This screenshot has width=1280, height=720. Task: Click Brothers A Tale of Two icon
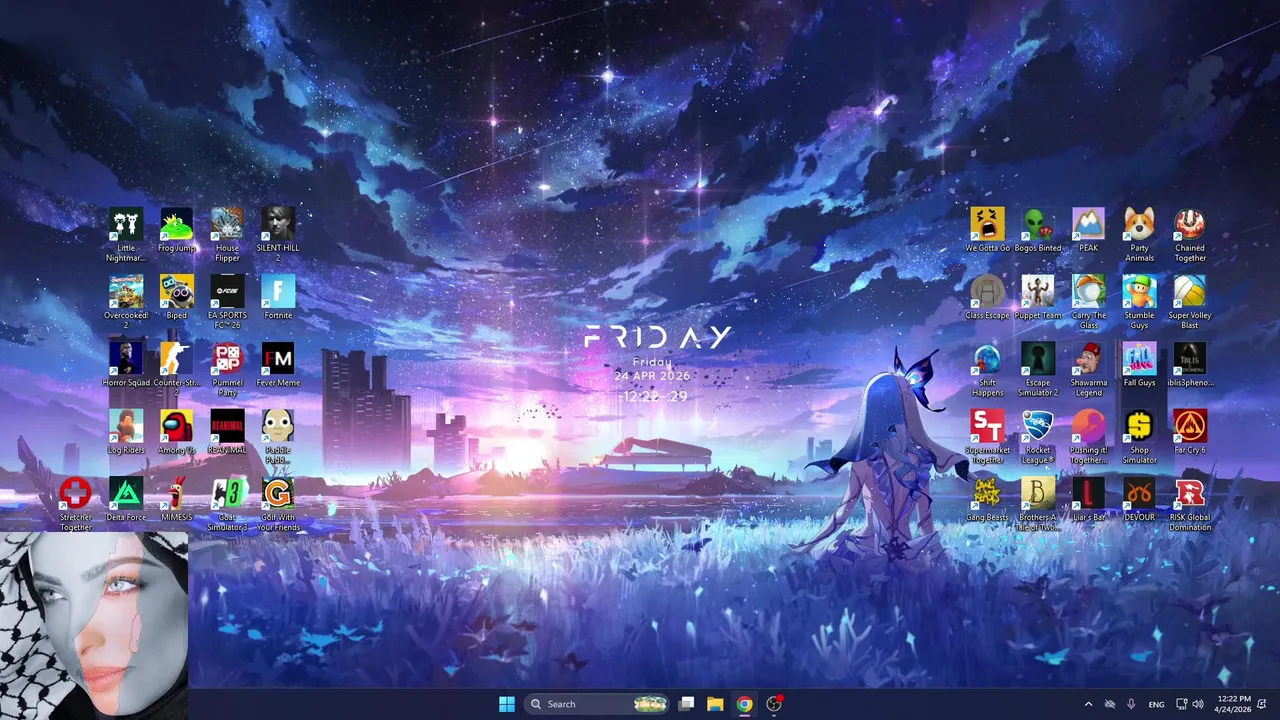click(1038, 502)
